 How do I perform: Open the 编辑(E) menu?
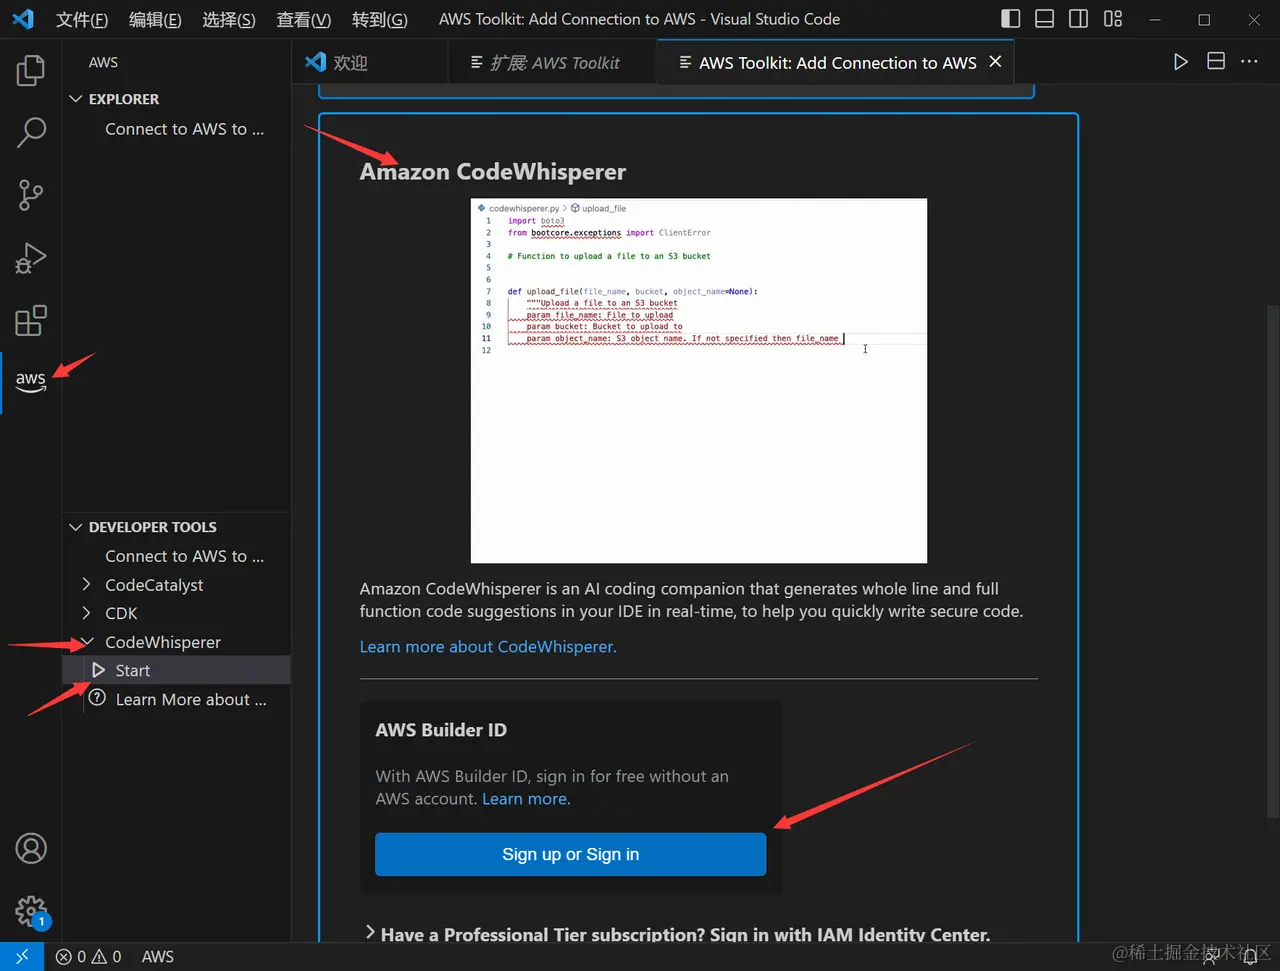coord(155,19)
